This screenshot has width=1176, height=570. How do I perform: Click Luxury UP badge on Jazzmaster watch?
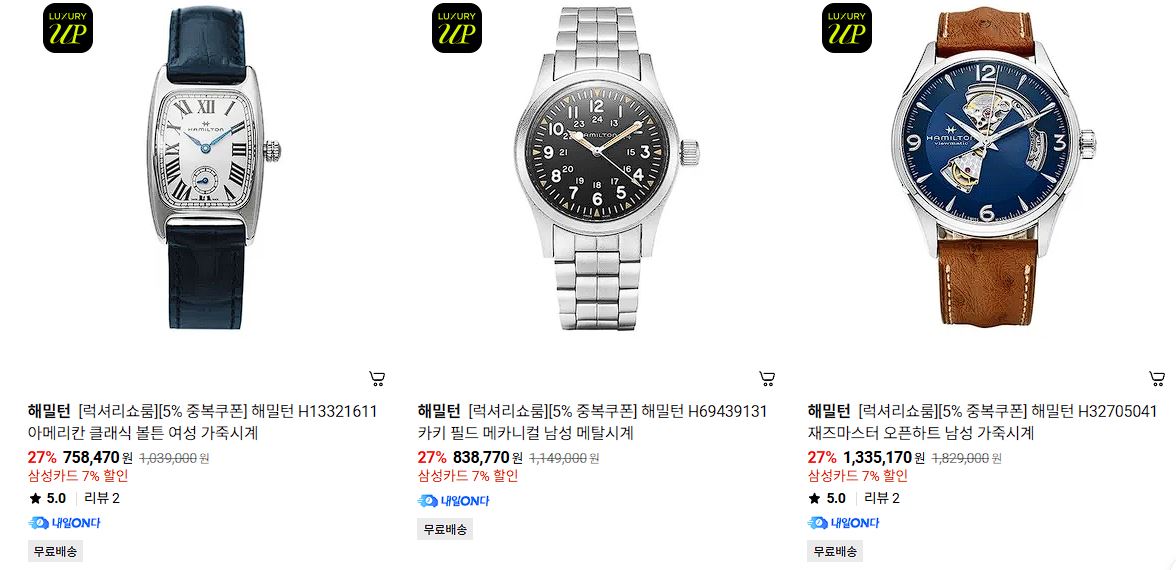(847, 28)
